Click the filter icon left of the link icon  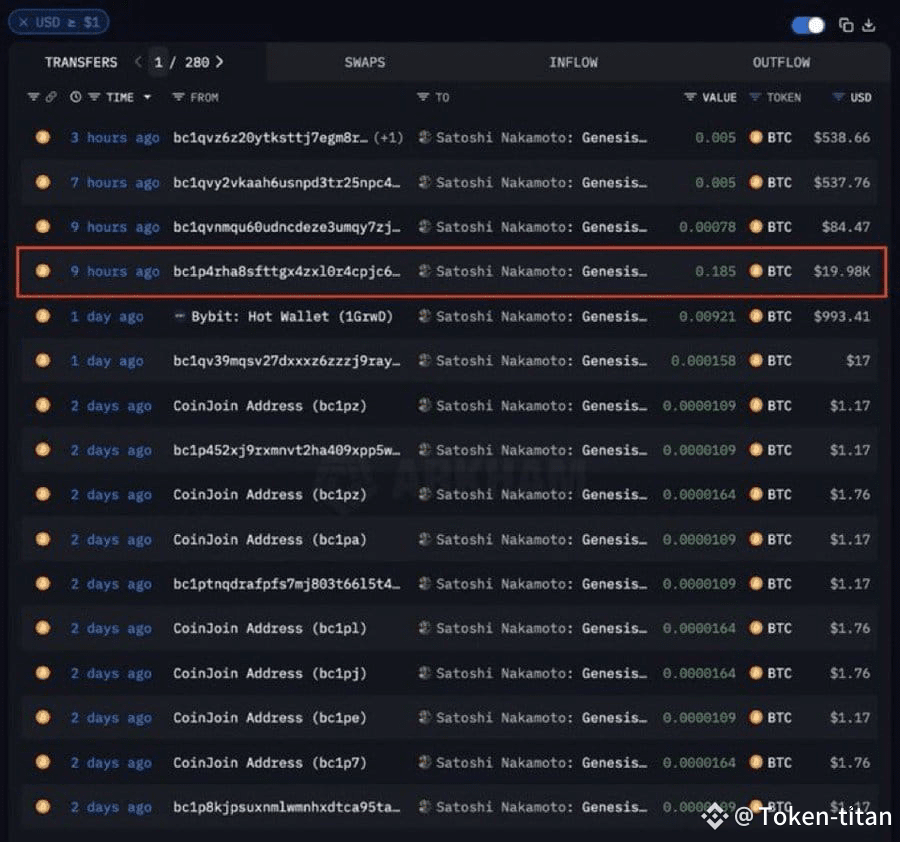33,97
